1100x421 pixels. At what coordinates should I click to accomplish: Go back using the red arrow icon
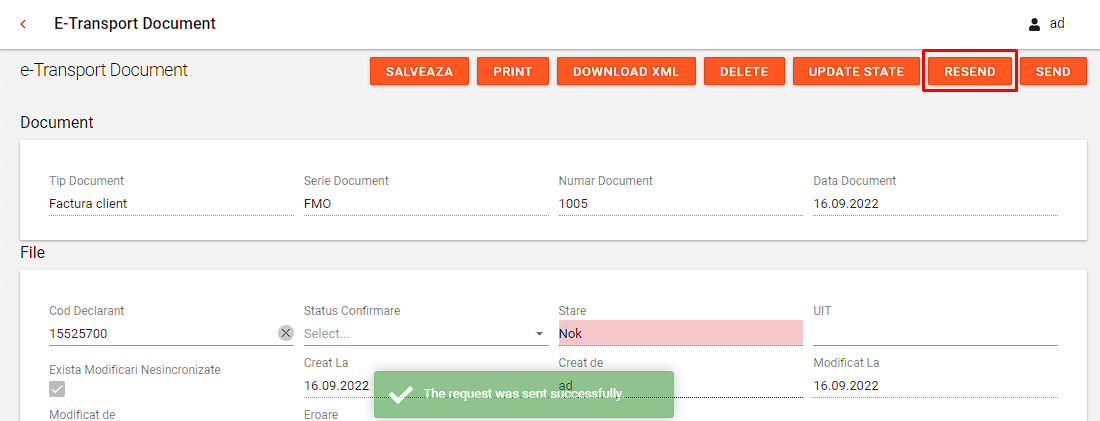click(23, 24)
